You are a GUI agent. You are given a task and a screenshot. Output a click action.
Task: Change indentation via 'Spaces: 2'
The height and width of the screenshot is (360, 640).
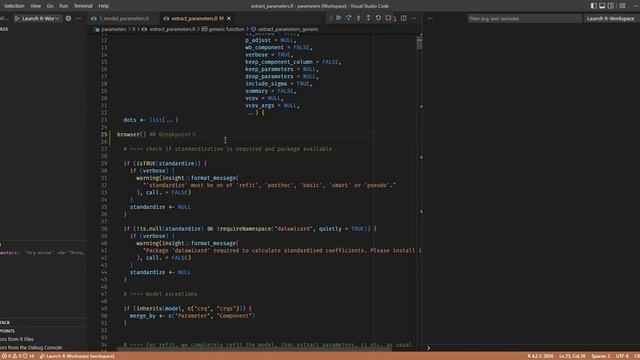[601, 356]
